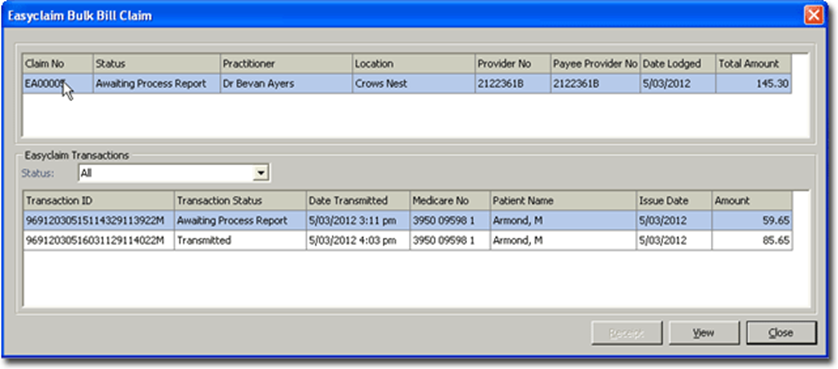Sort by Issue Date column header

[673, 201]
